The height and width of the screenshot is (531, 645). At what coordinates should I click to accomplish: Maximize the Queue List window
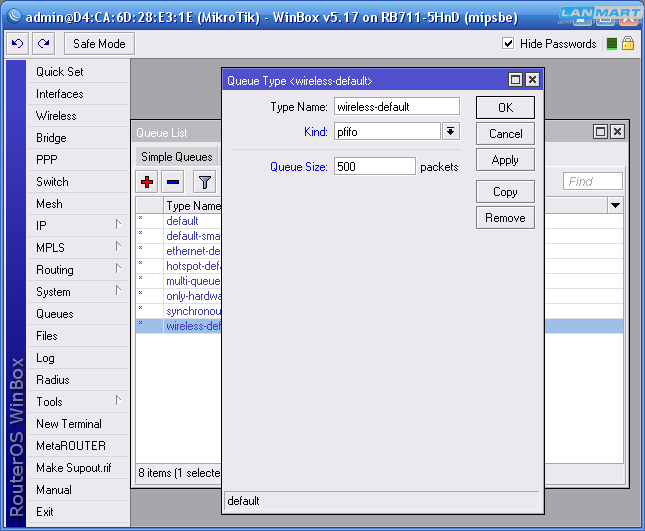(x=601, y=132)
